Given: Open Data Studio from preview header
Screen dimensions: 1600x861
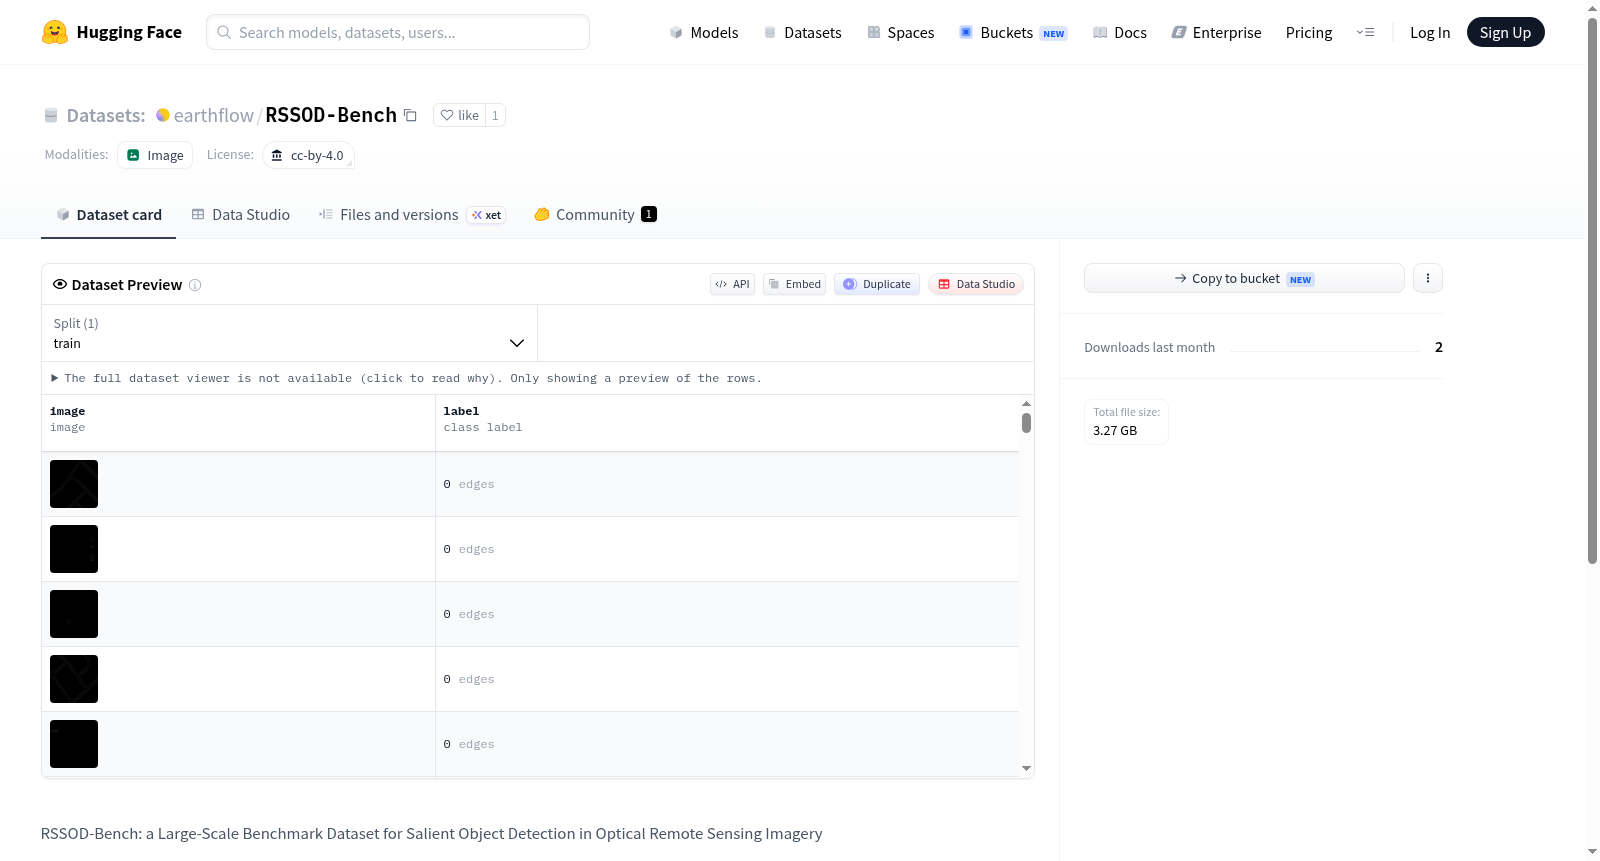Looking at the screenshot, I should (976, 284).
